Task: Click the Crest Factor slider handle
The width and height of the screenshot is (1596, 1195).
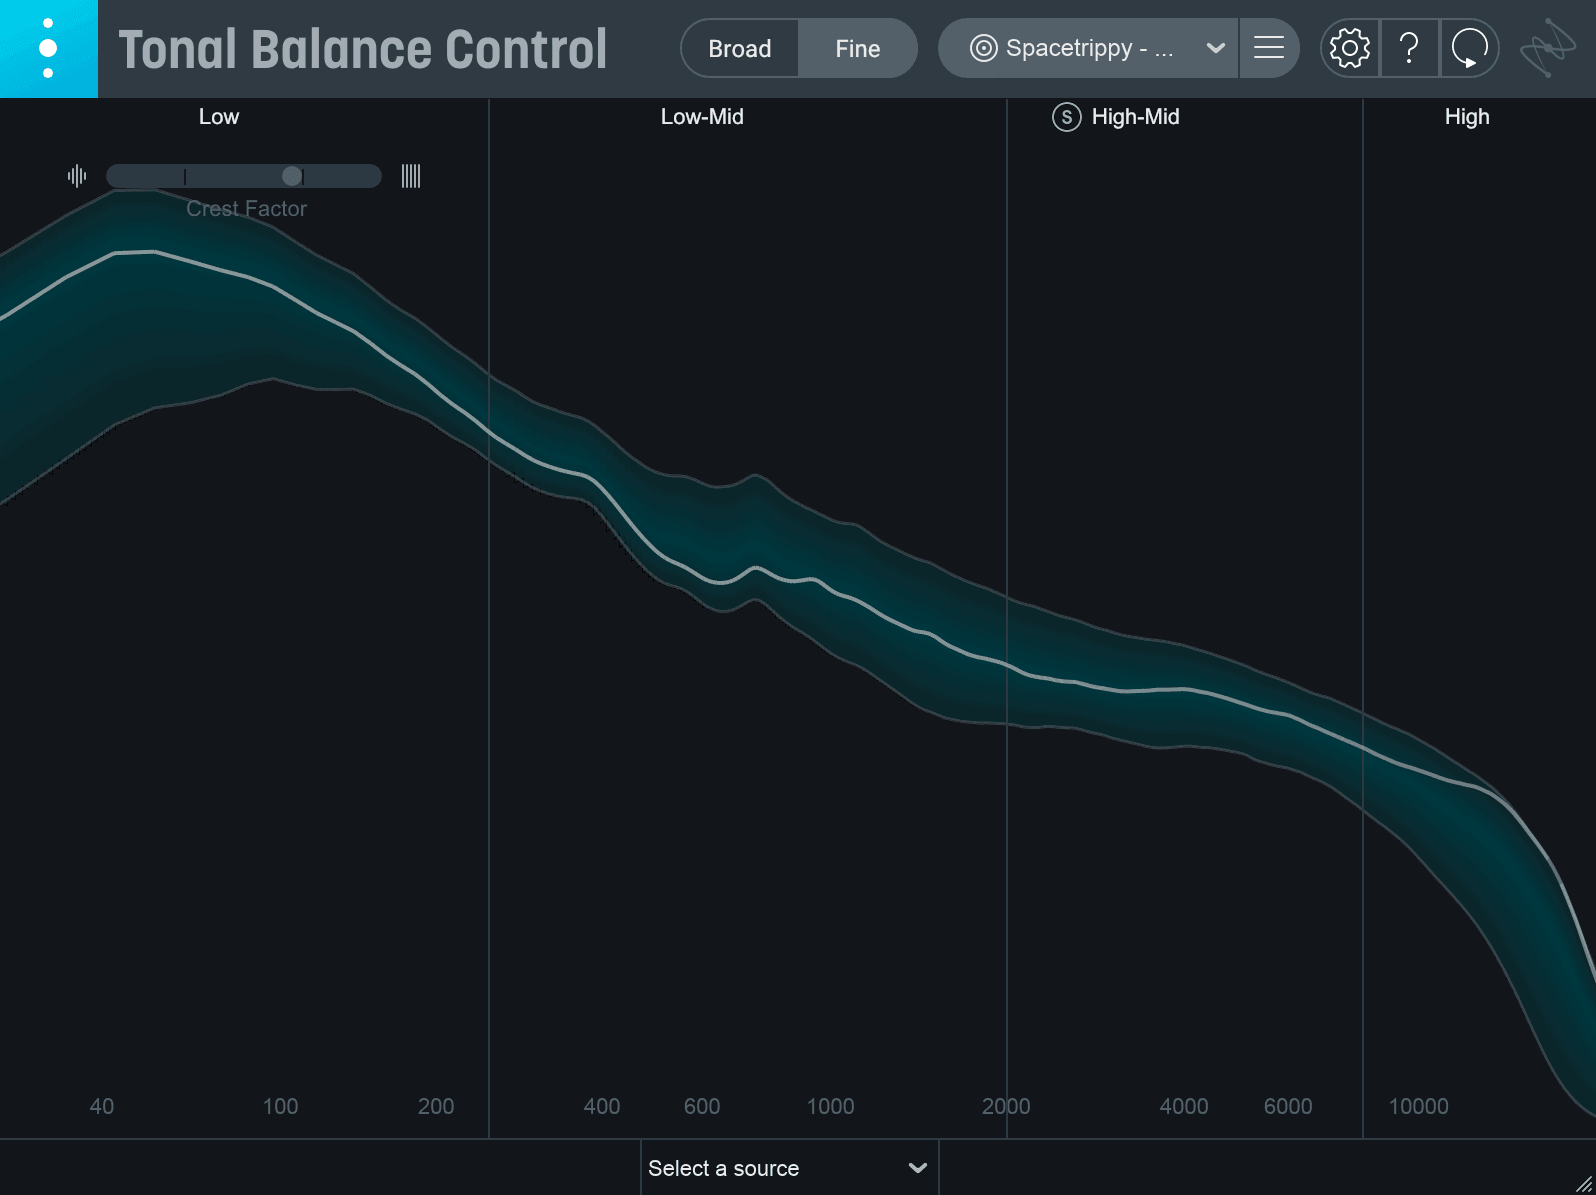Action: pyautogui.click(x=292, y=176)
